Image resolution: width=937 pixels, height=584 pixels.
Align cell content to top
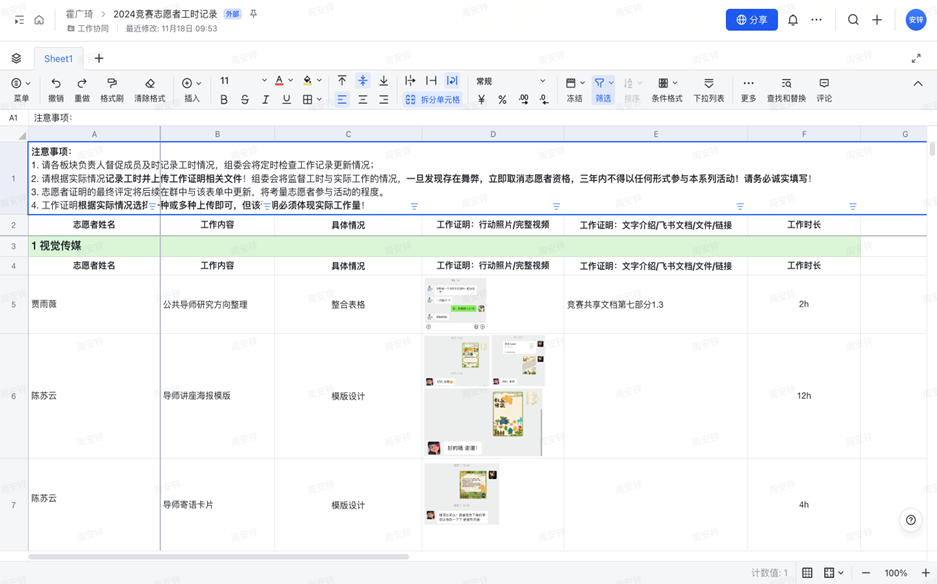pyautogui.click(x=342, y=81)
